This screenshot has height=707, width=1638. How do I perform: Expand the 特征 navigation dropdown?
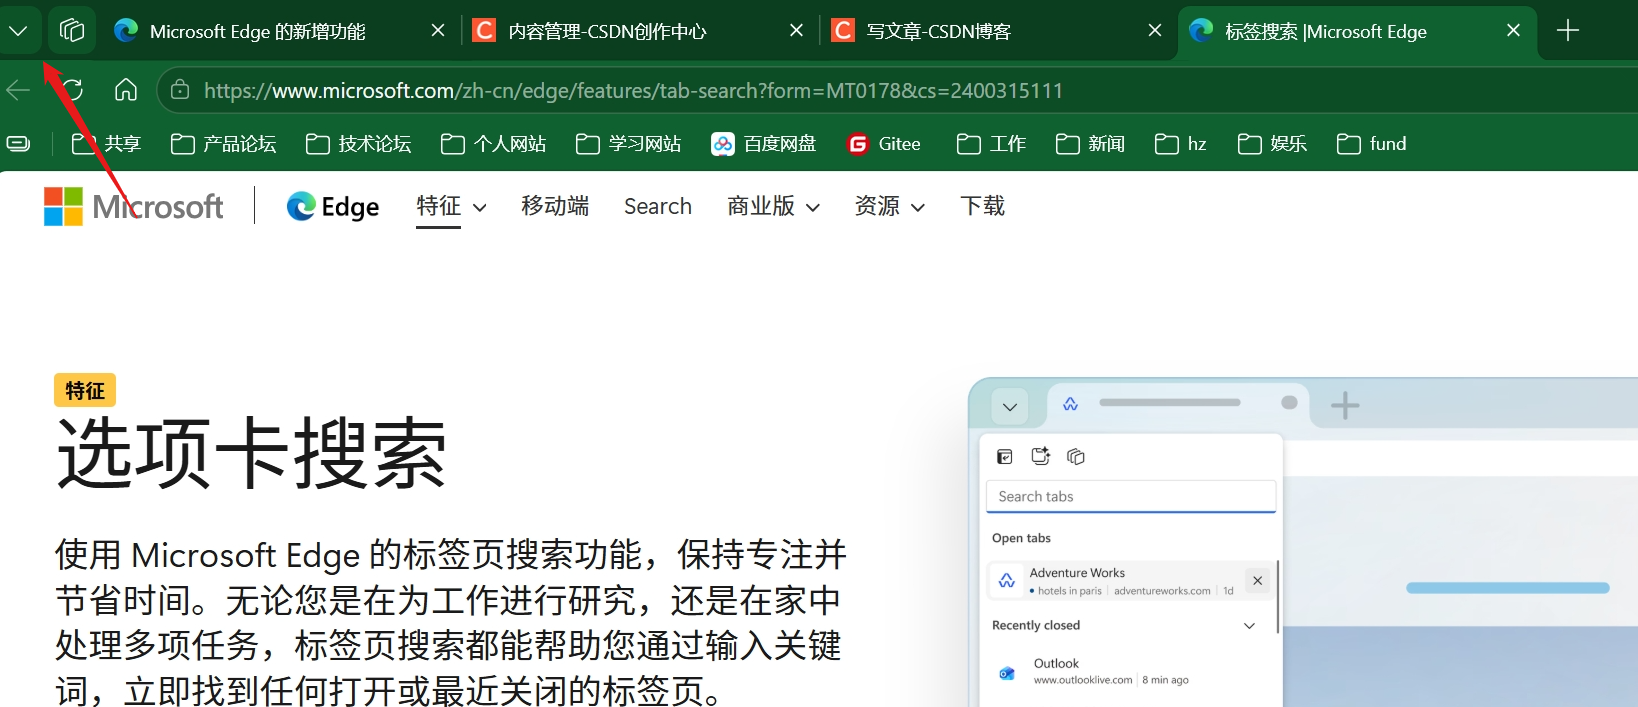(x=451, y=207)
